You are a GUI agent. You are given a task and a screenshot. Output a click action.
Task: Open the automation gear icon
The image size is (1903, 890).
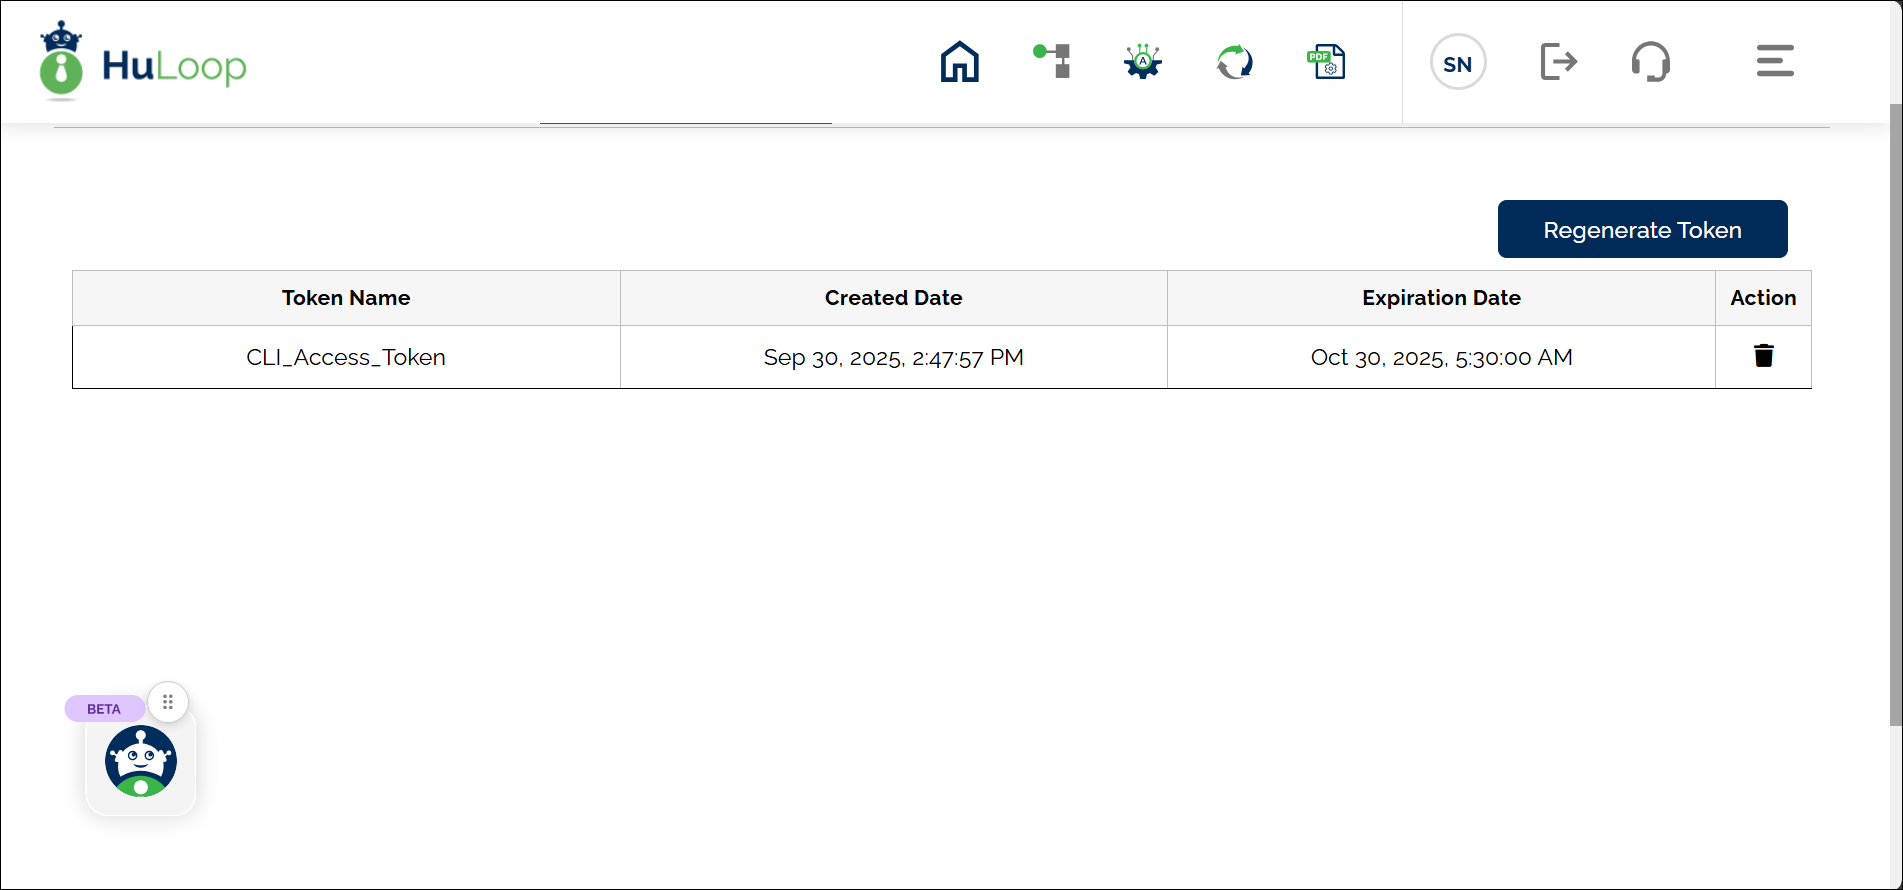tap(1142, 62)
